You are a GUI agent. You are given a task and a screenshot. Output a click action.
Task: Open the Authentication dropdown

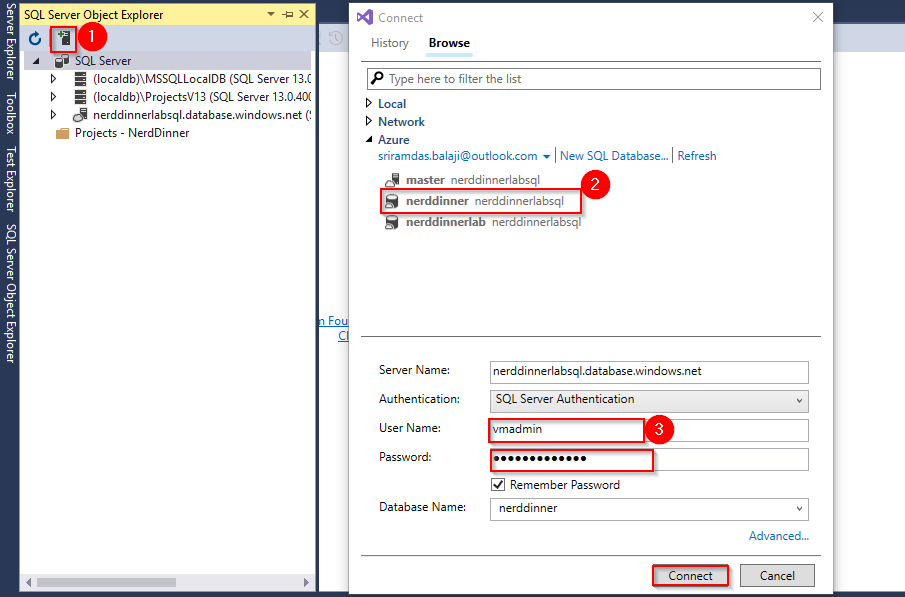coord(649,401)
